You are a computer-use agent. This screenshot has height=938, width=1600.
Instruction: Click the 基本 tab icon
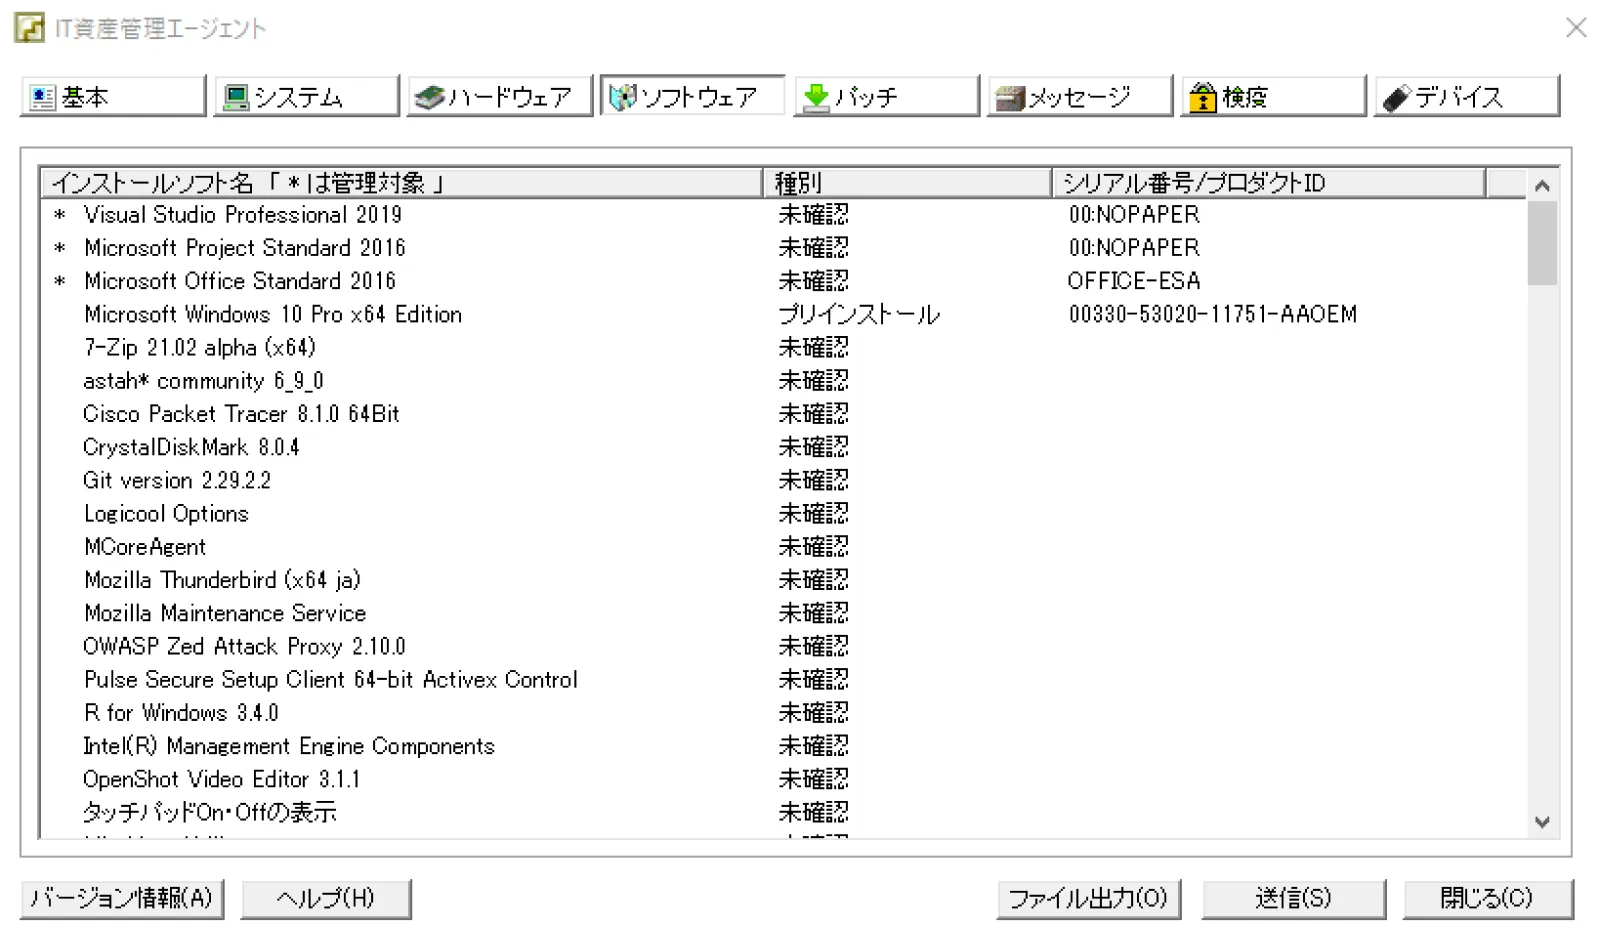tap(43, 97)
